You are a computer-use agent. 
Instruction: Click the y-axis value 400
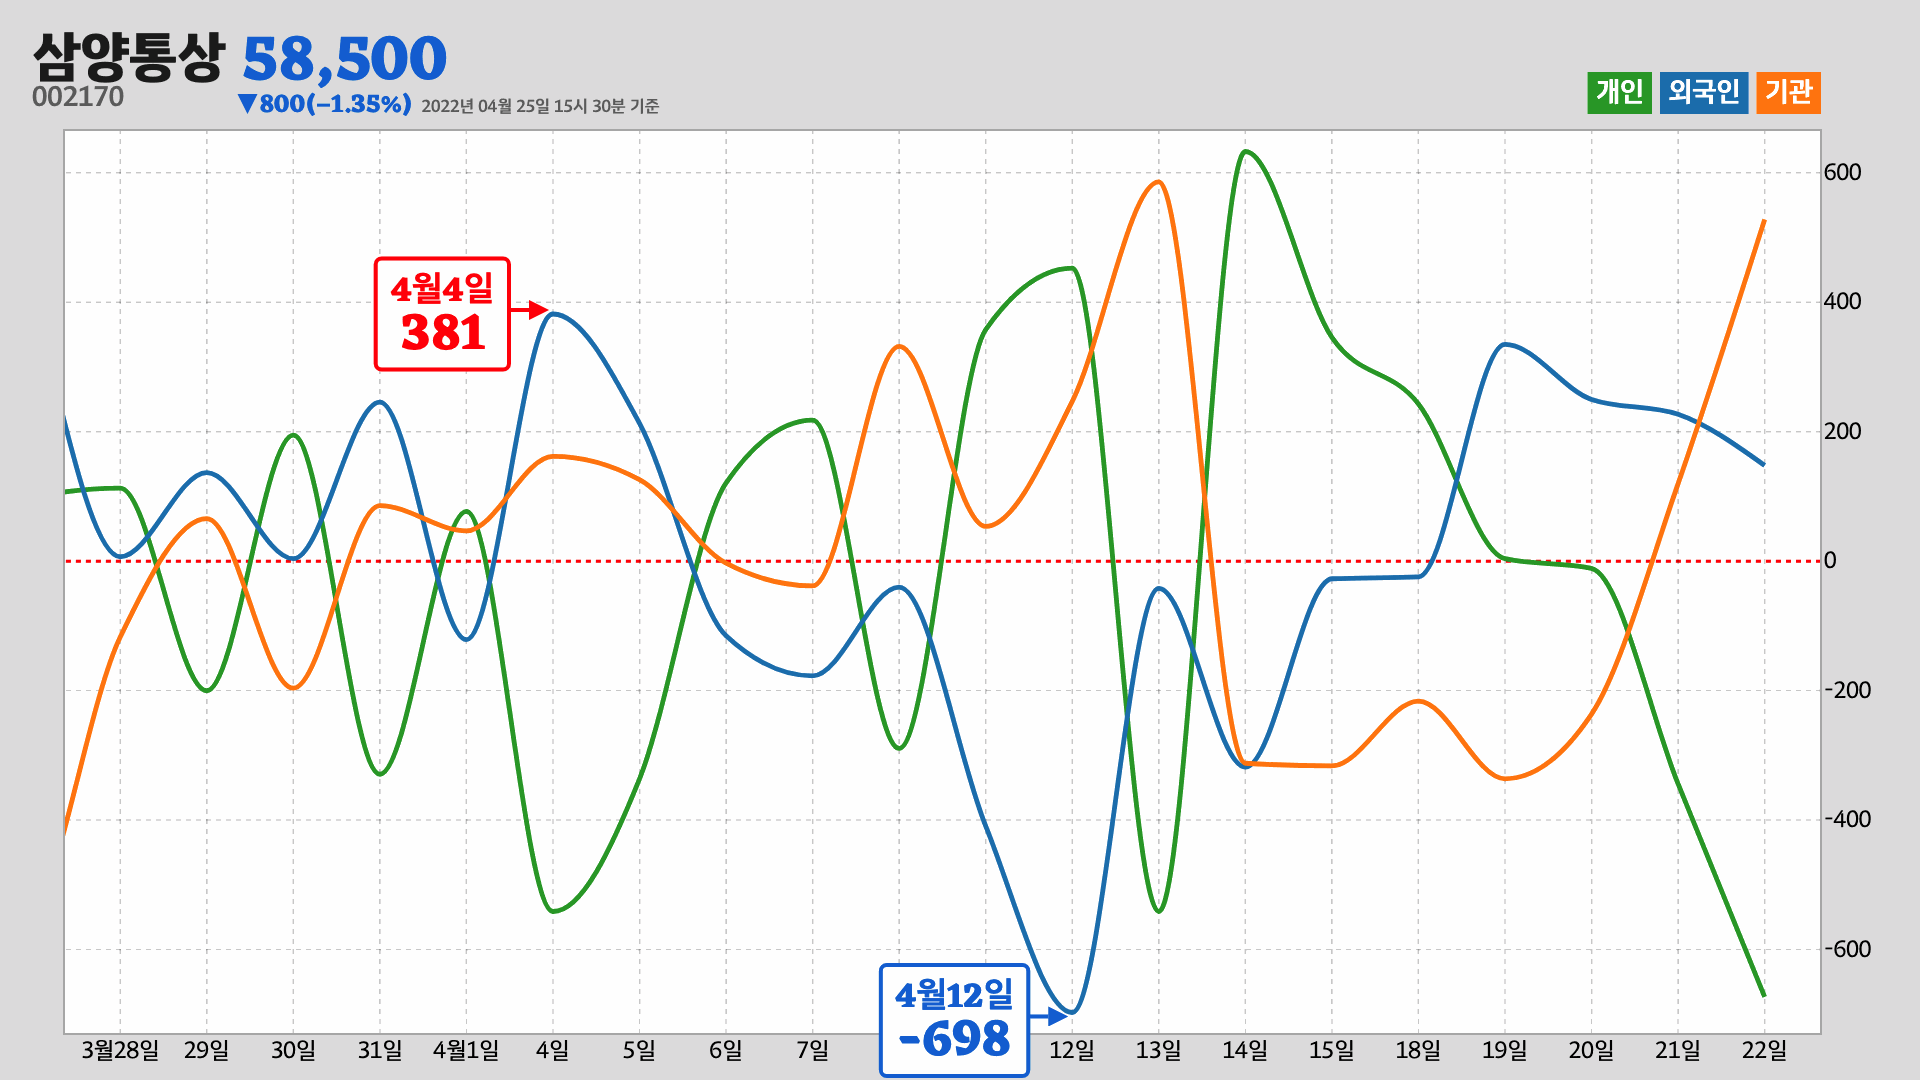pyautogui.click(x=1842, y=301)
